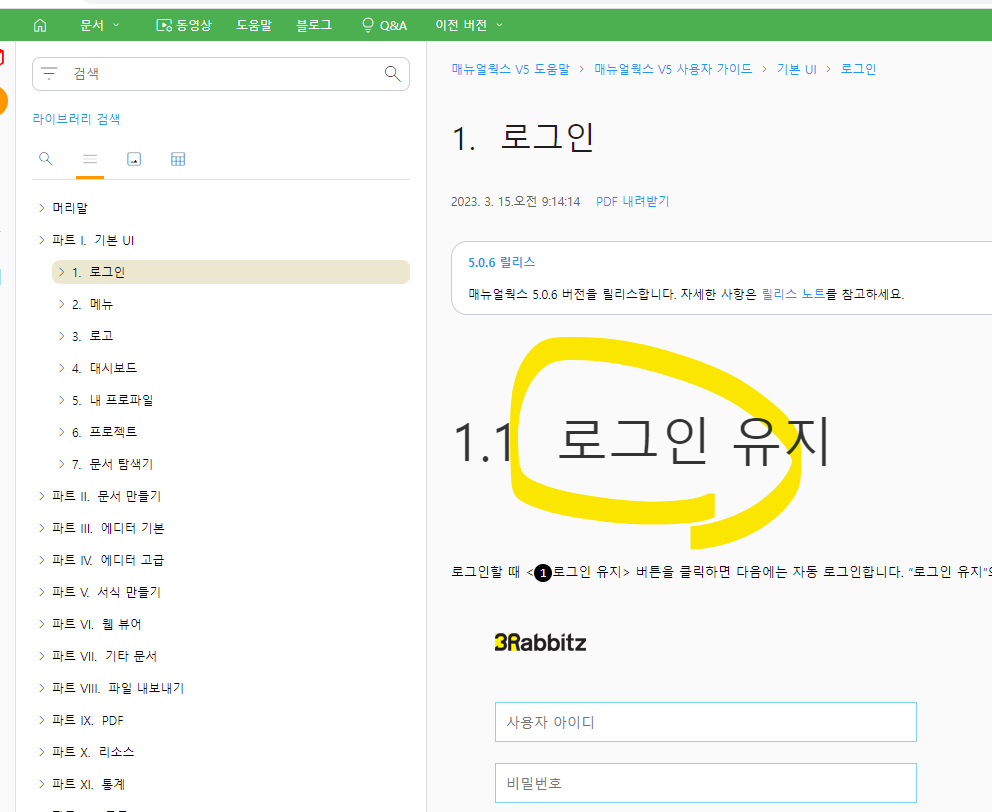The height and width of the screenshot is (812, 992).
Task: Click the 기본 UI breadcrumb link
Action: (797, 69)
